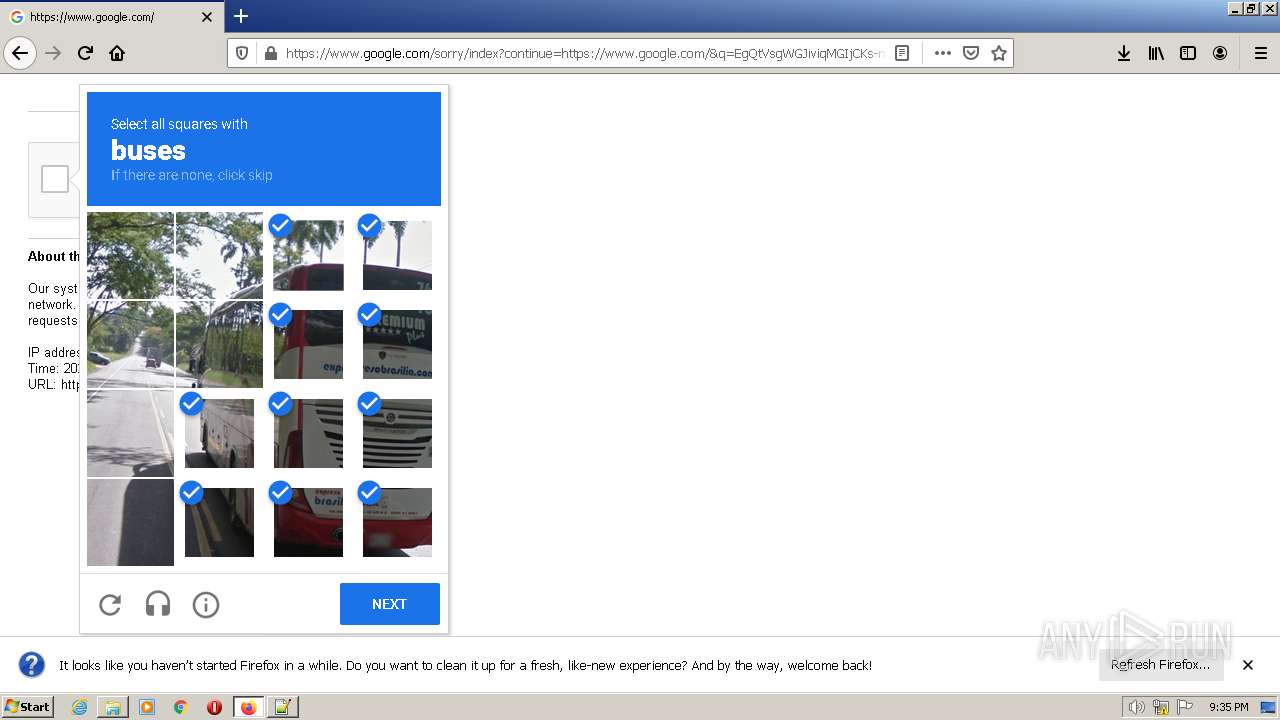1280x720 pixels.
Task: Select the tile with bus windshield edge
Action: click(x=219, y=344)
